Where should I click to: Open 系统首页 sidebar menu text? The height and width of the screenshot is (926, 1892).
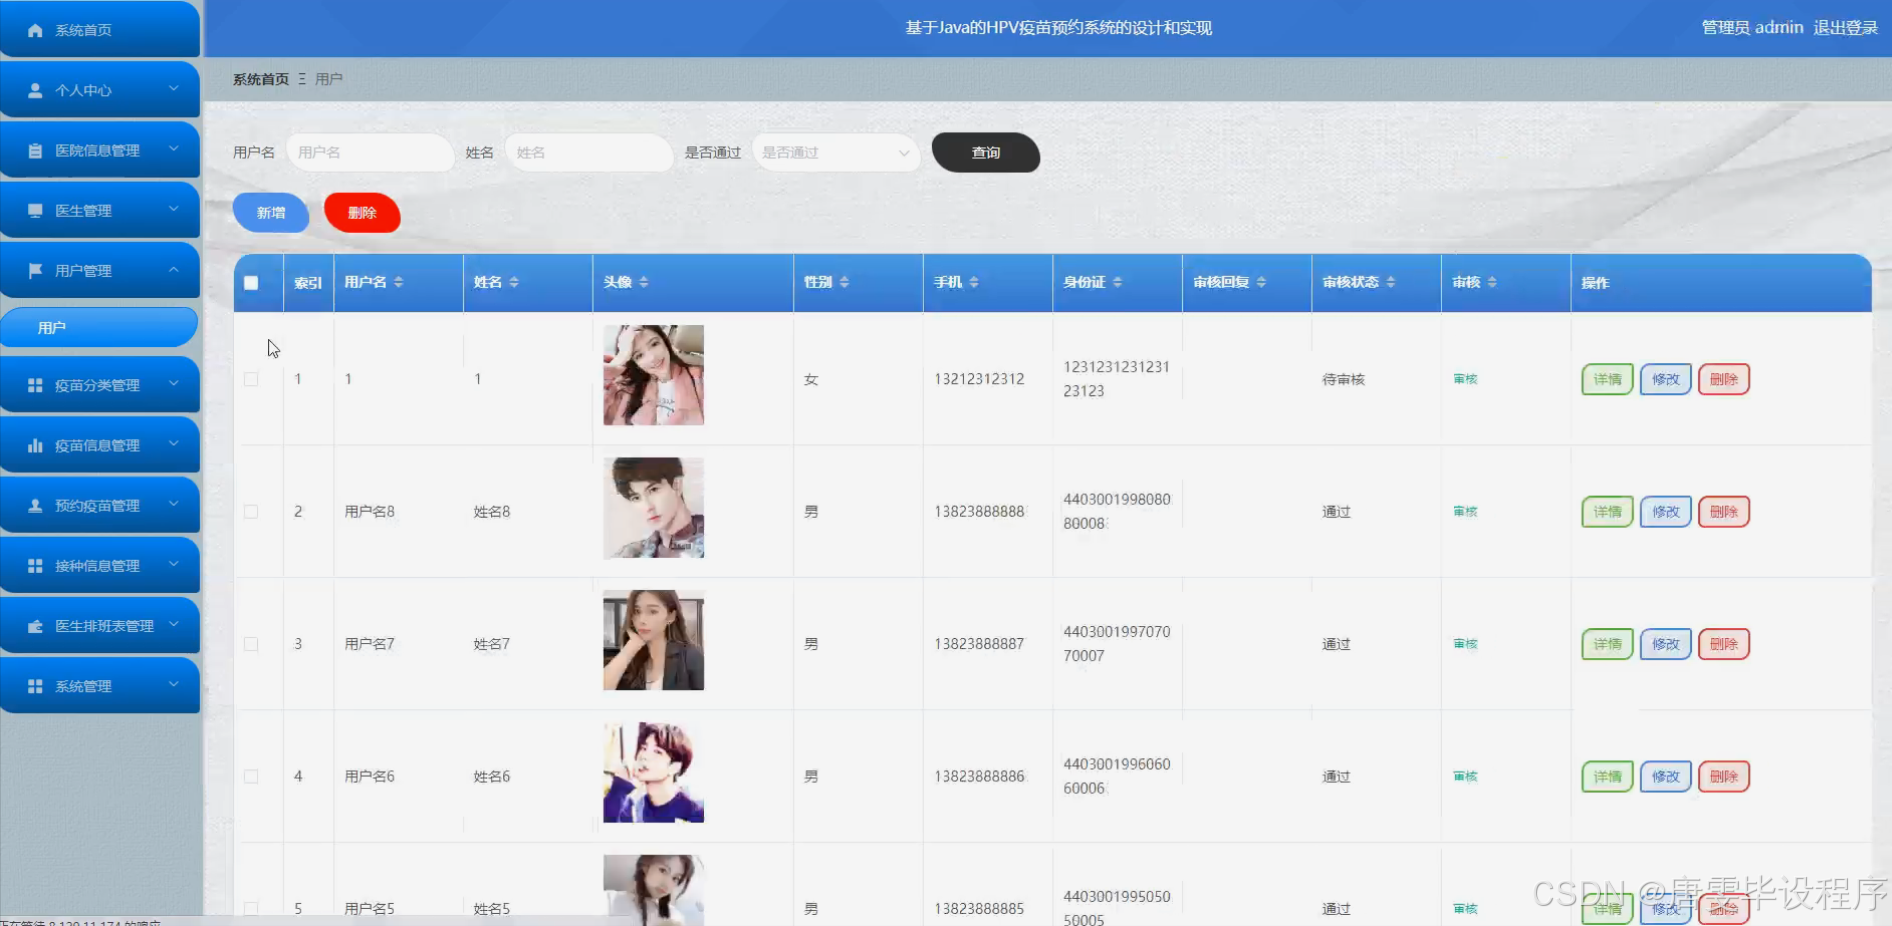tap(83, 30)
